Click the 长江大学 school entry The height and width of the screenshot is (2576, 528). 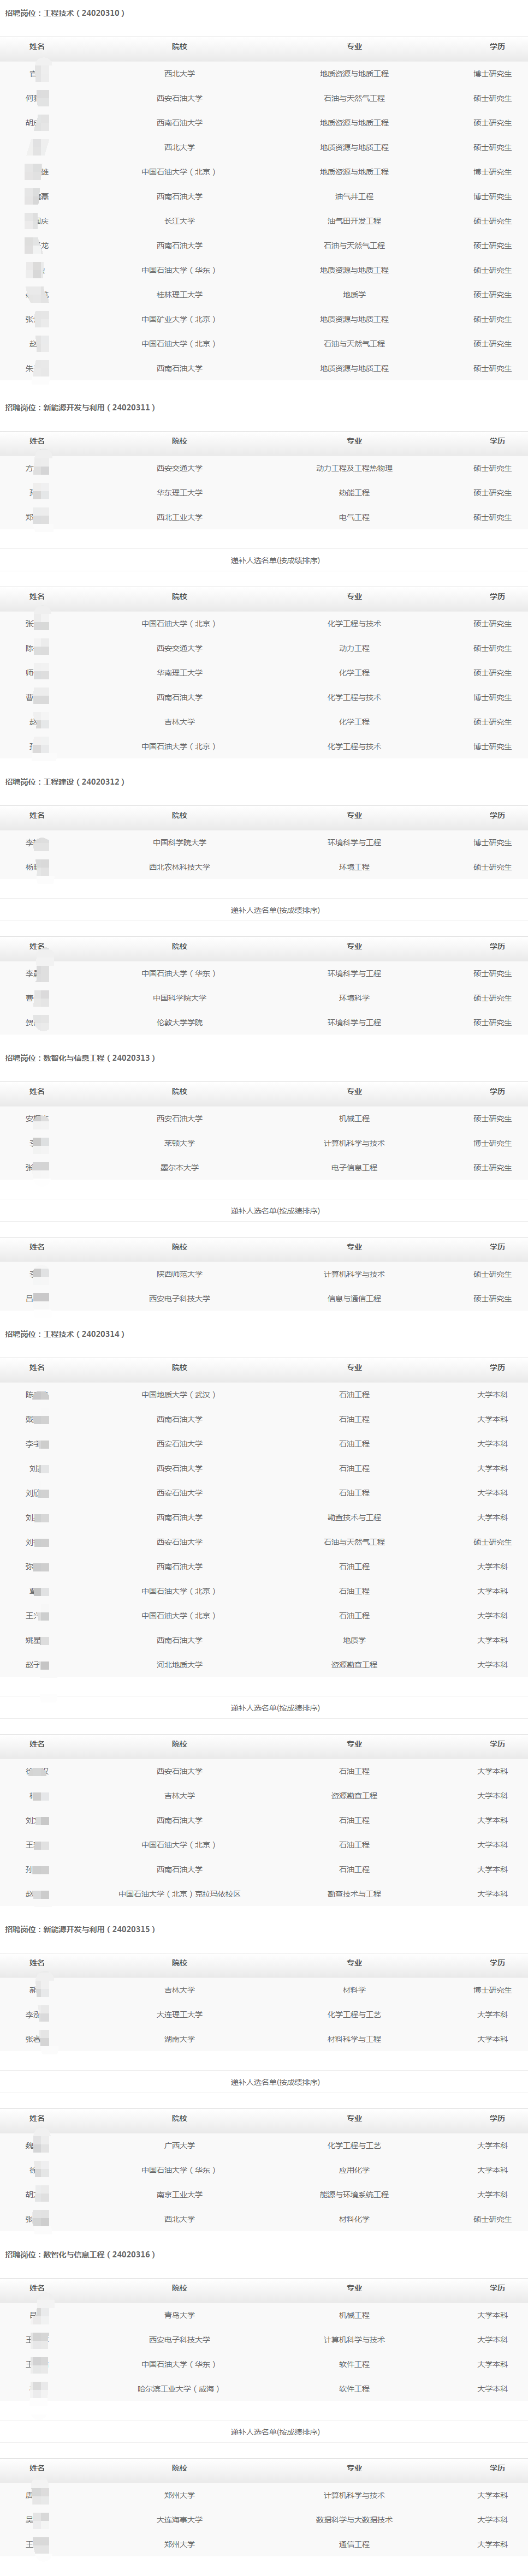click(x=179, y=221)
